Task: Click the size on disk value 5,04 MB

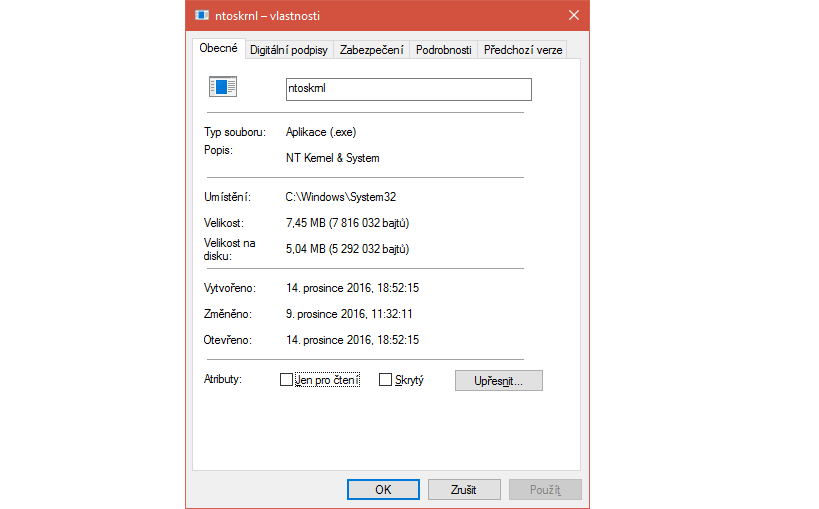Action: tap(347, 249)
